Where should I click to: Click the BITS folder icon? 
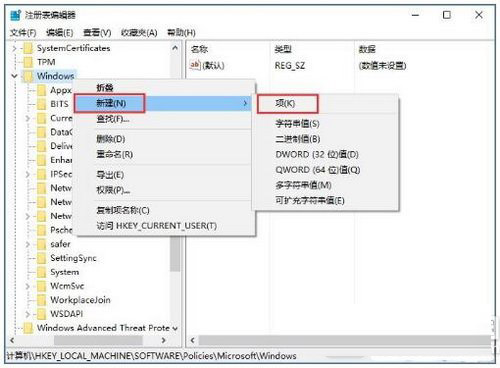click(42, 104)
